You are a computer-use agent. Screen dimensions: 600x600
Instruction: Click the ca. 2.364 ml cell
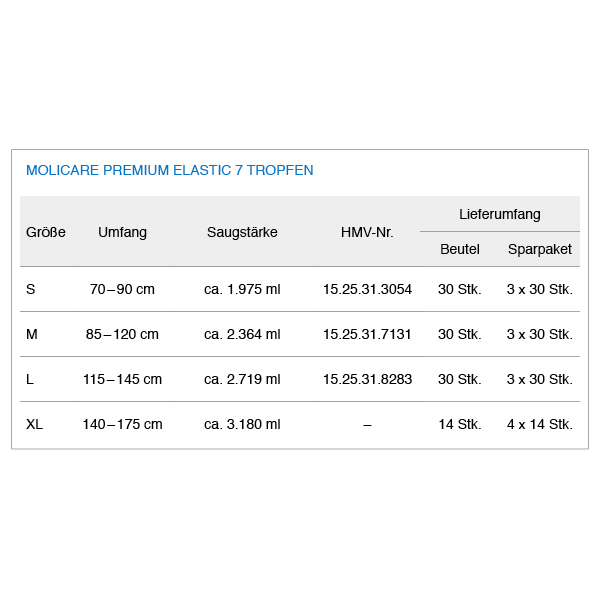[242, 334]
